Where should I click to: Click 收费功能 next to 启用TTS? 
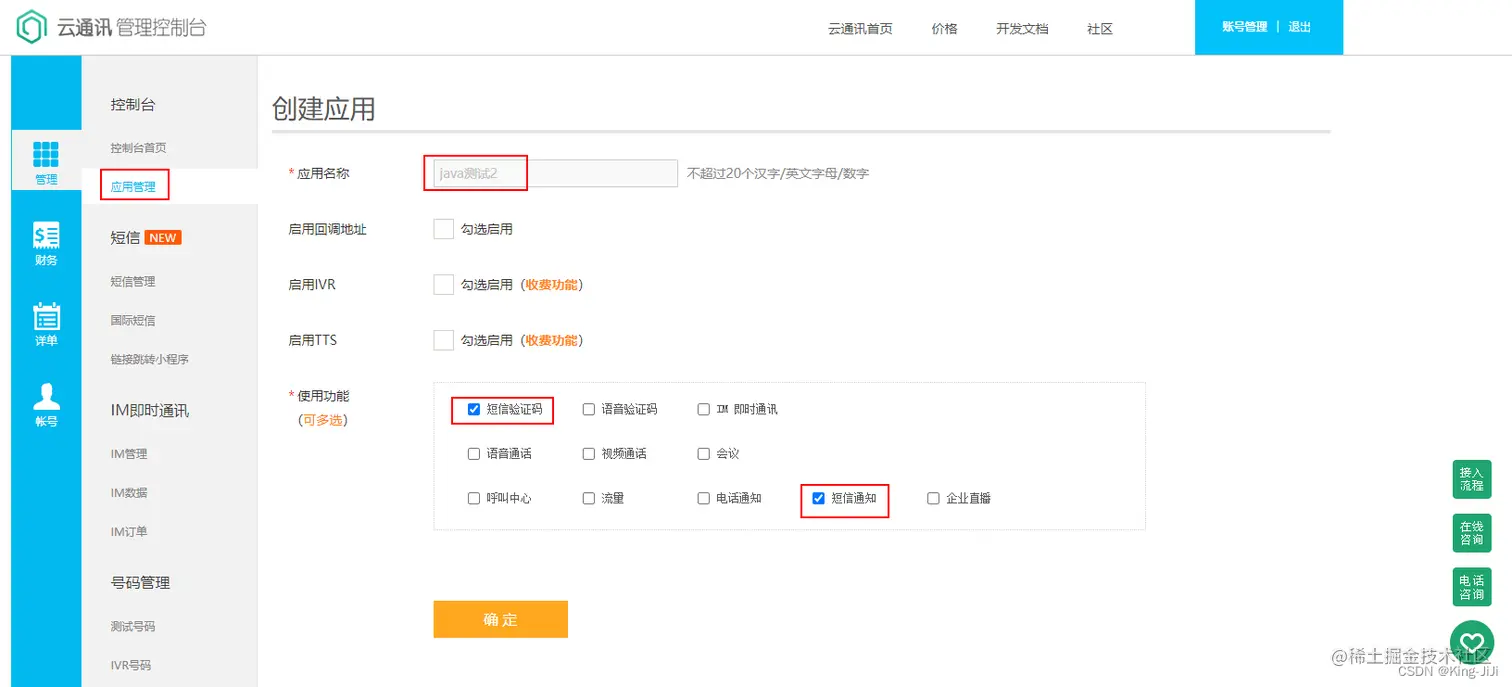(551, 340)
